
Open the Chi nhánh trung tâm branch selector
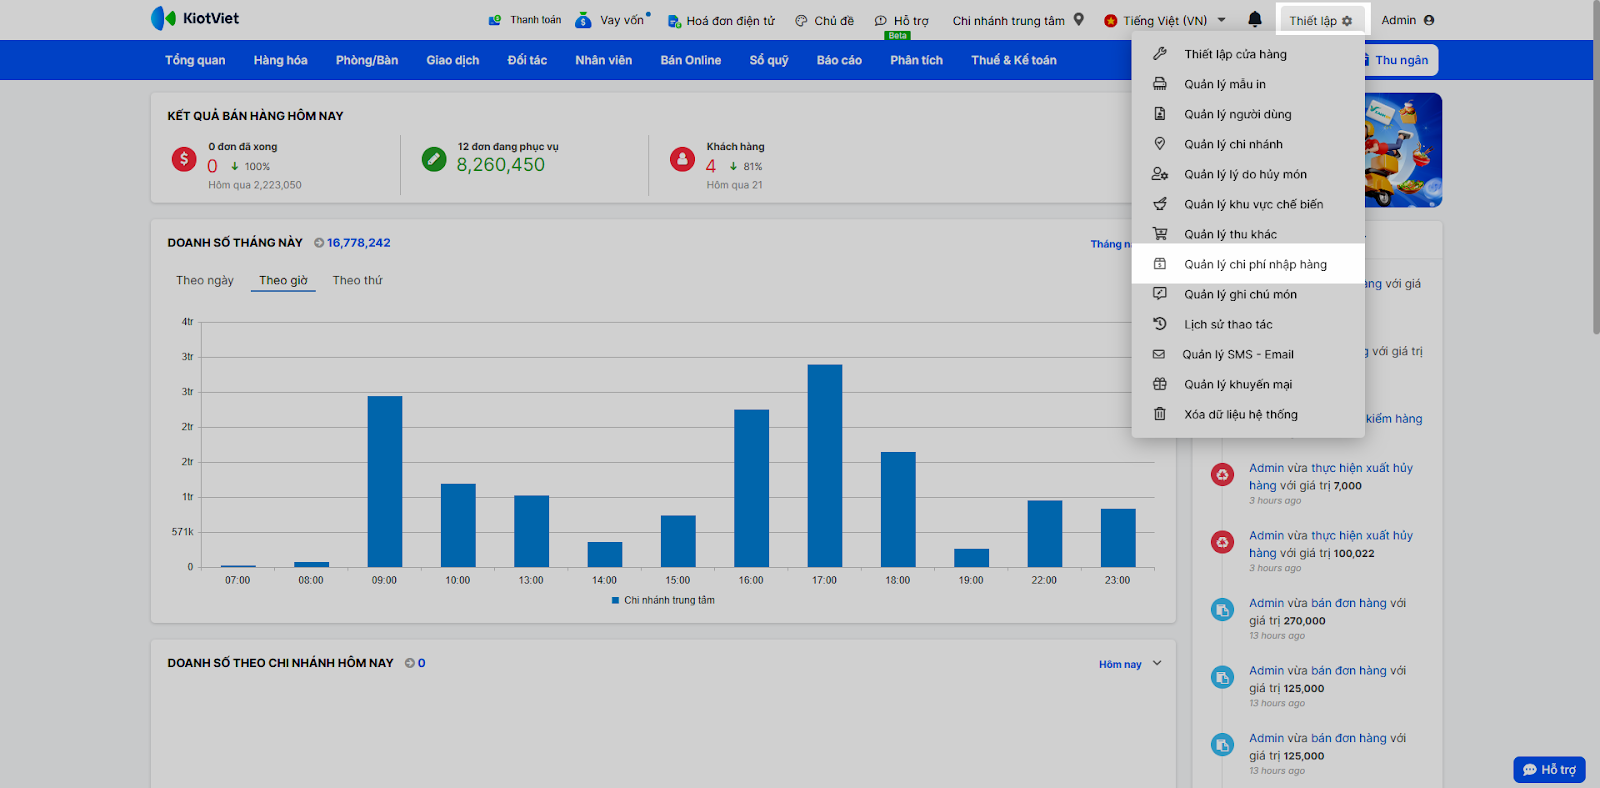(1018, 20)
